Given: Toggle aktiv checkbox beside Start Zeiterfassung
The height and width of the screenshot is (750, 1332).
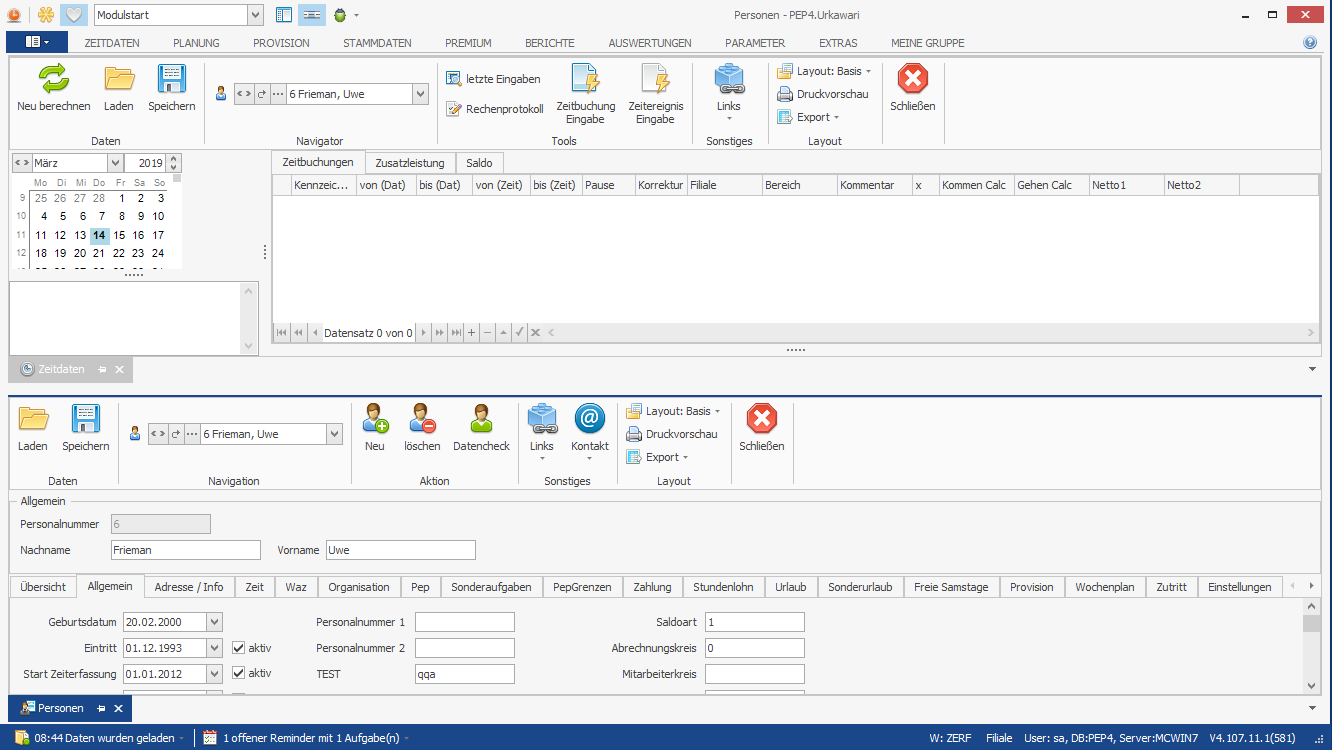Looking at the screenshot, I should click(239, 673).
